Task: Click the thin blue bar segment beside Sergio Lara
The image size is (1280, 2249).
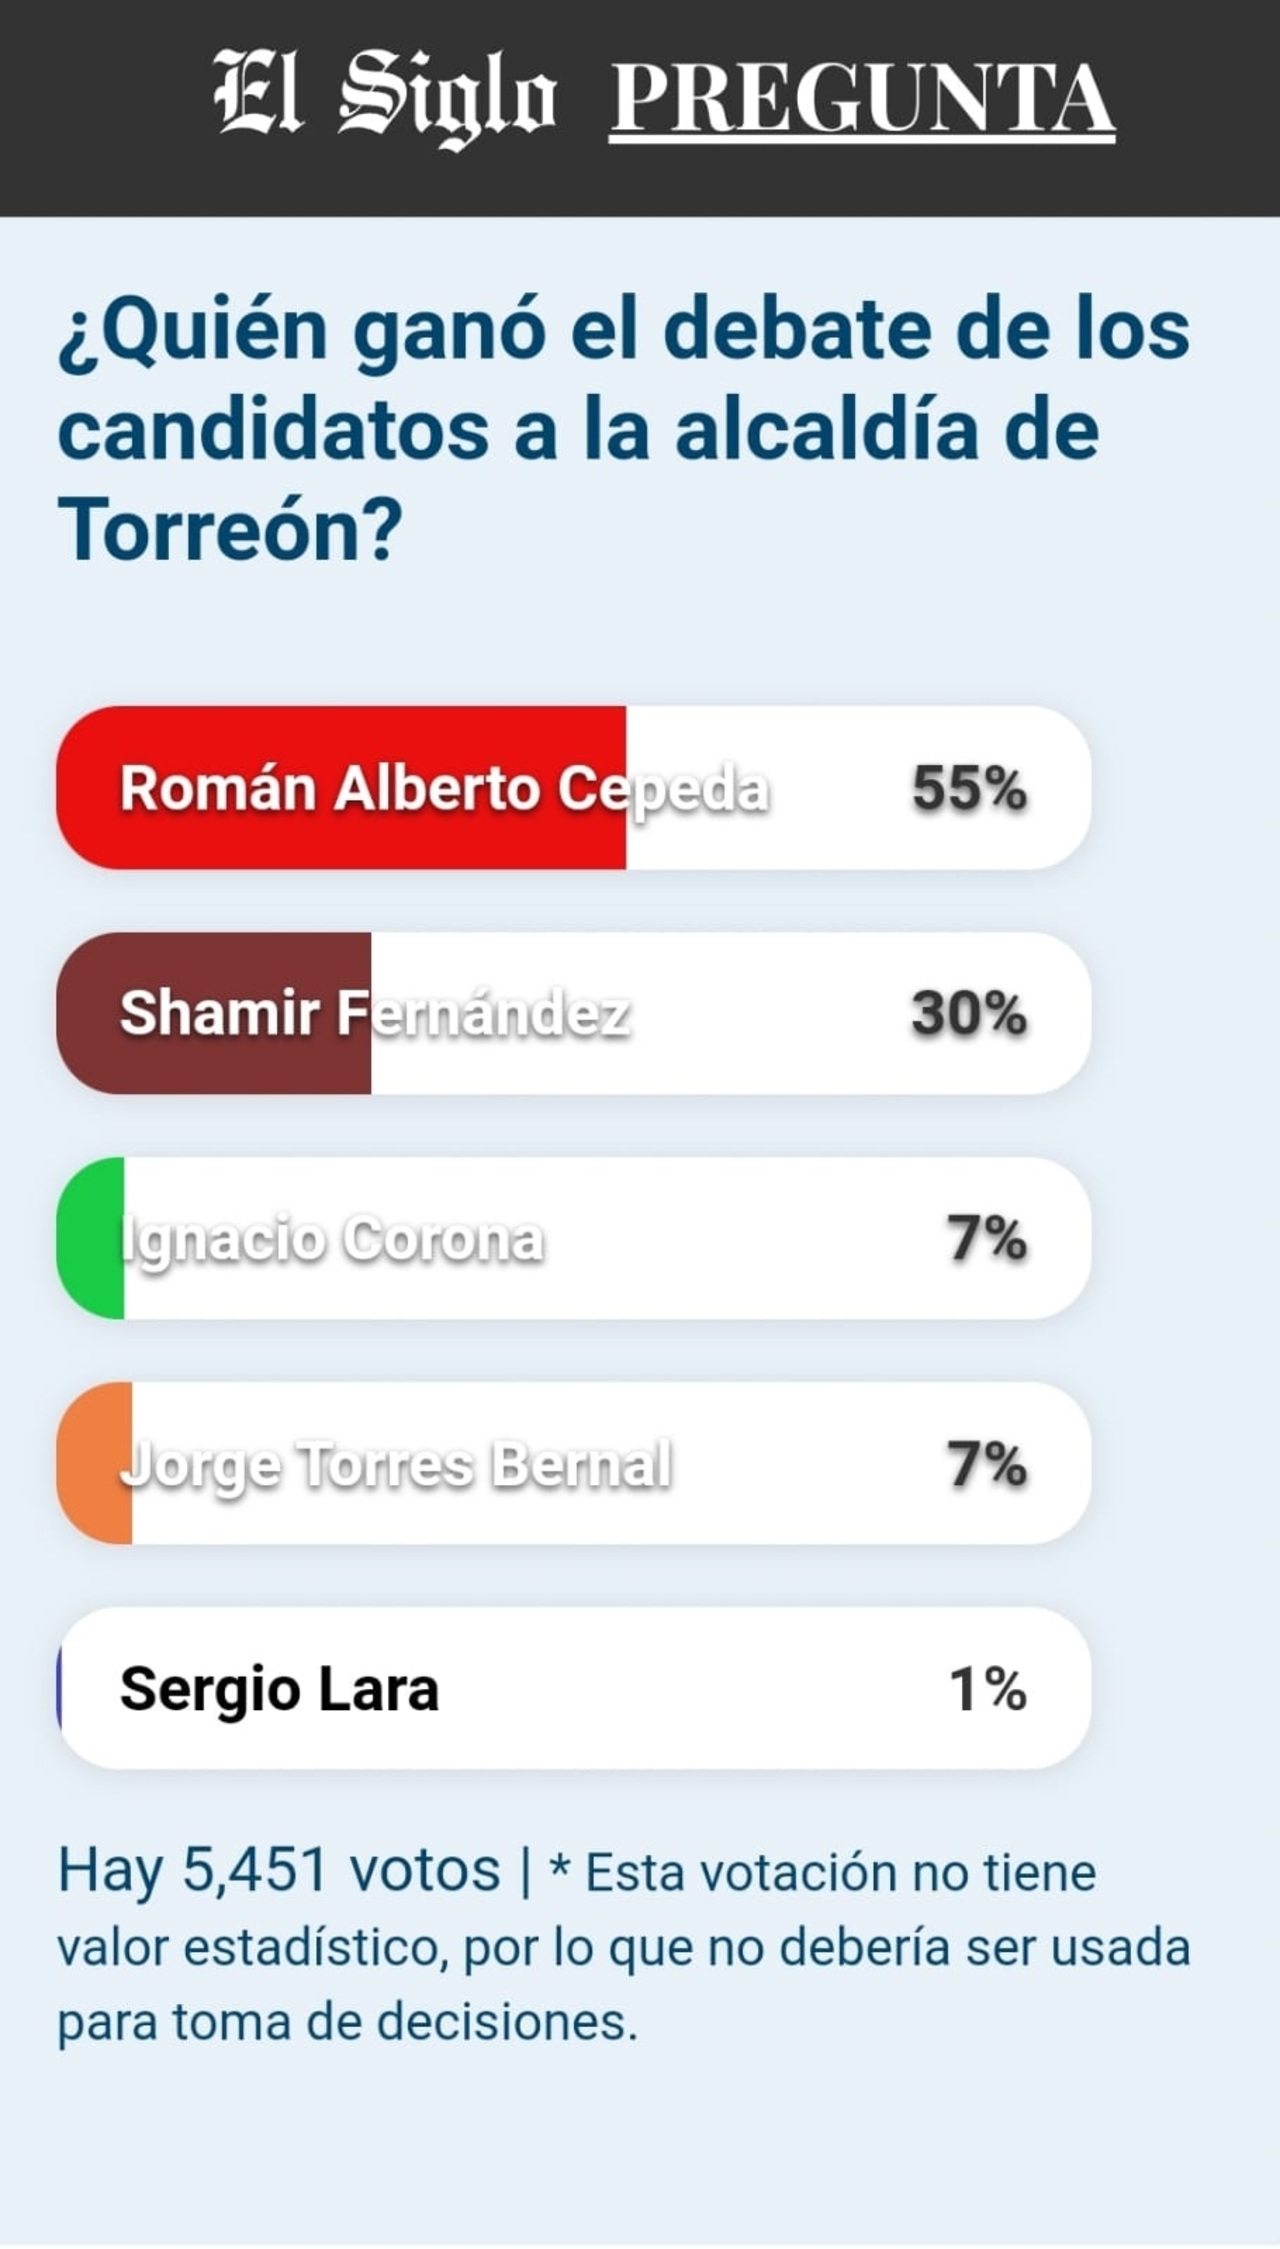Action: [60, 1689]
